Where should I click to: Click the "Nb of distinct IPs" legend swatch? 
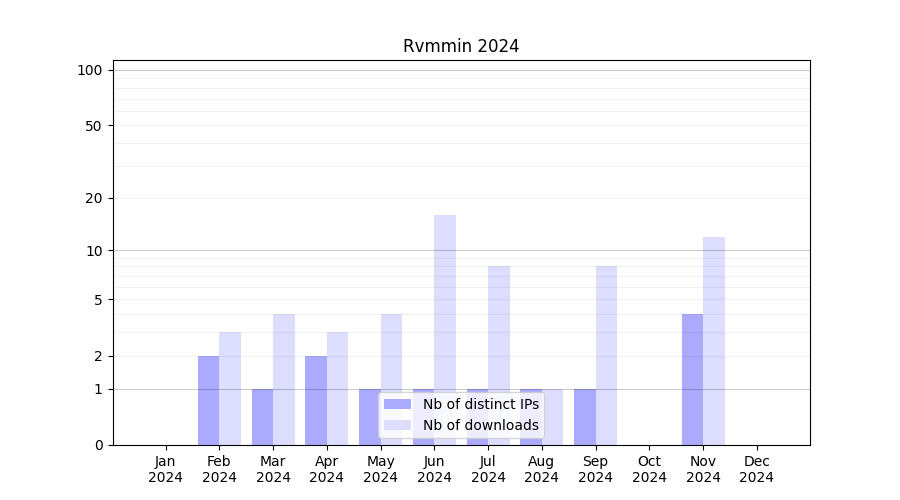coord(397,404)
